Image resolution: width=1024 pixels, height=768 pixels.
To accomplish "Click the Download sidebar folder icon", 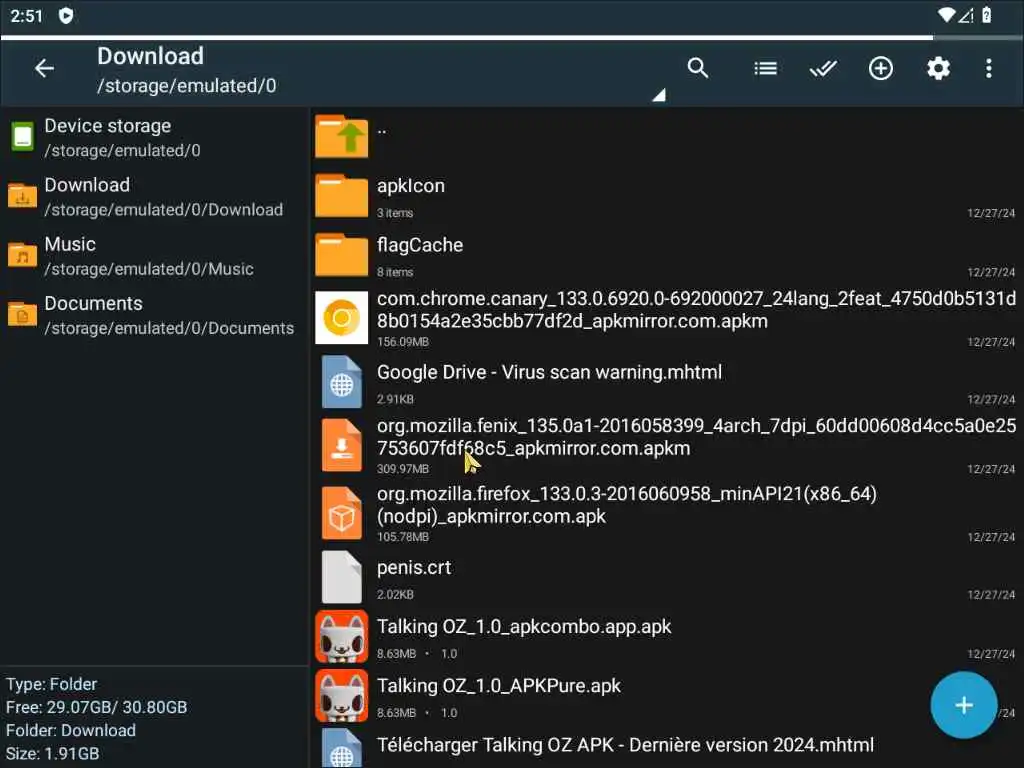I will point(22,195).
